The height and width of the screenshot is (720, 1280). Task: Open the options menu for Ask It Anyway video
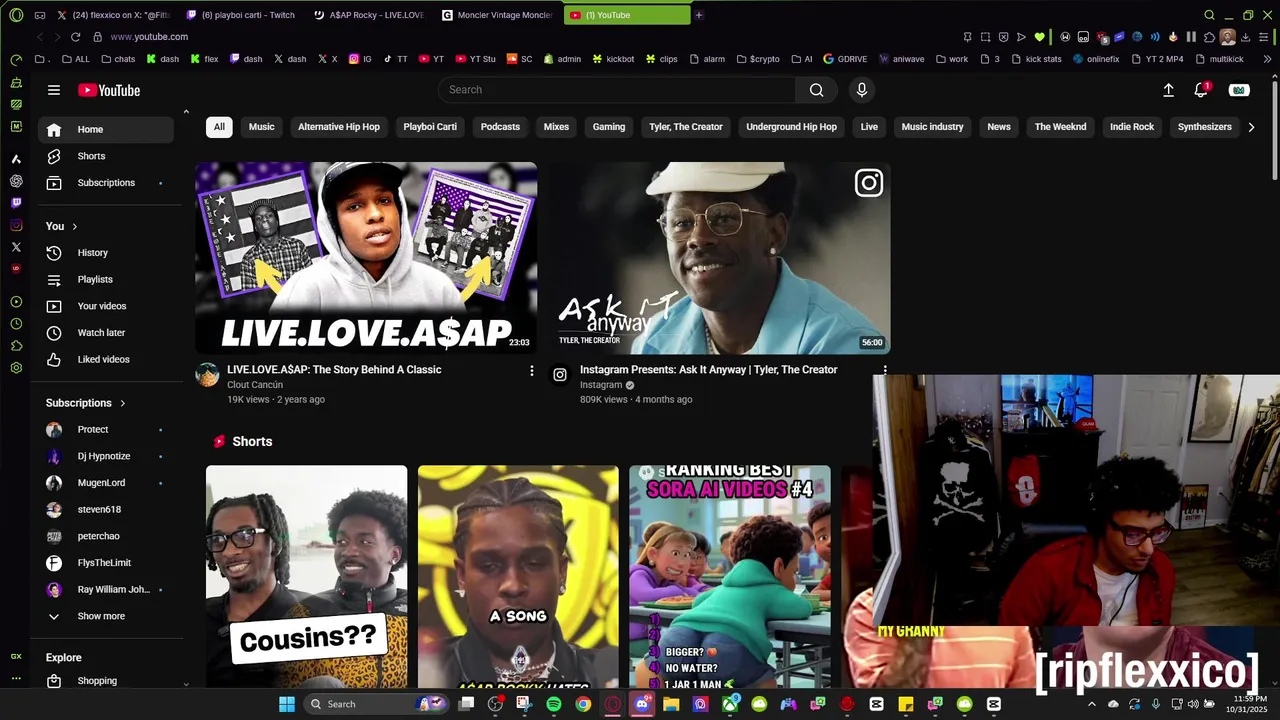coord(885,371)
